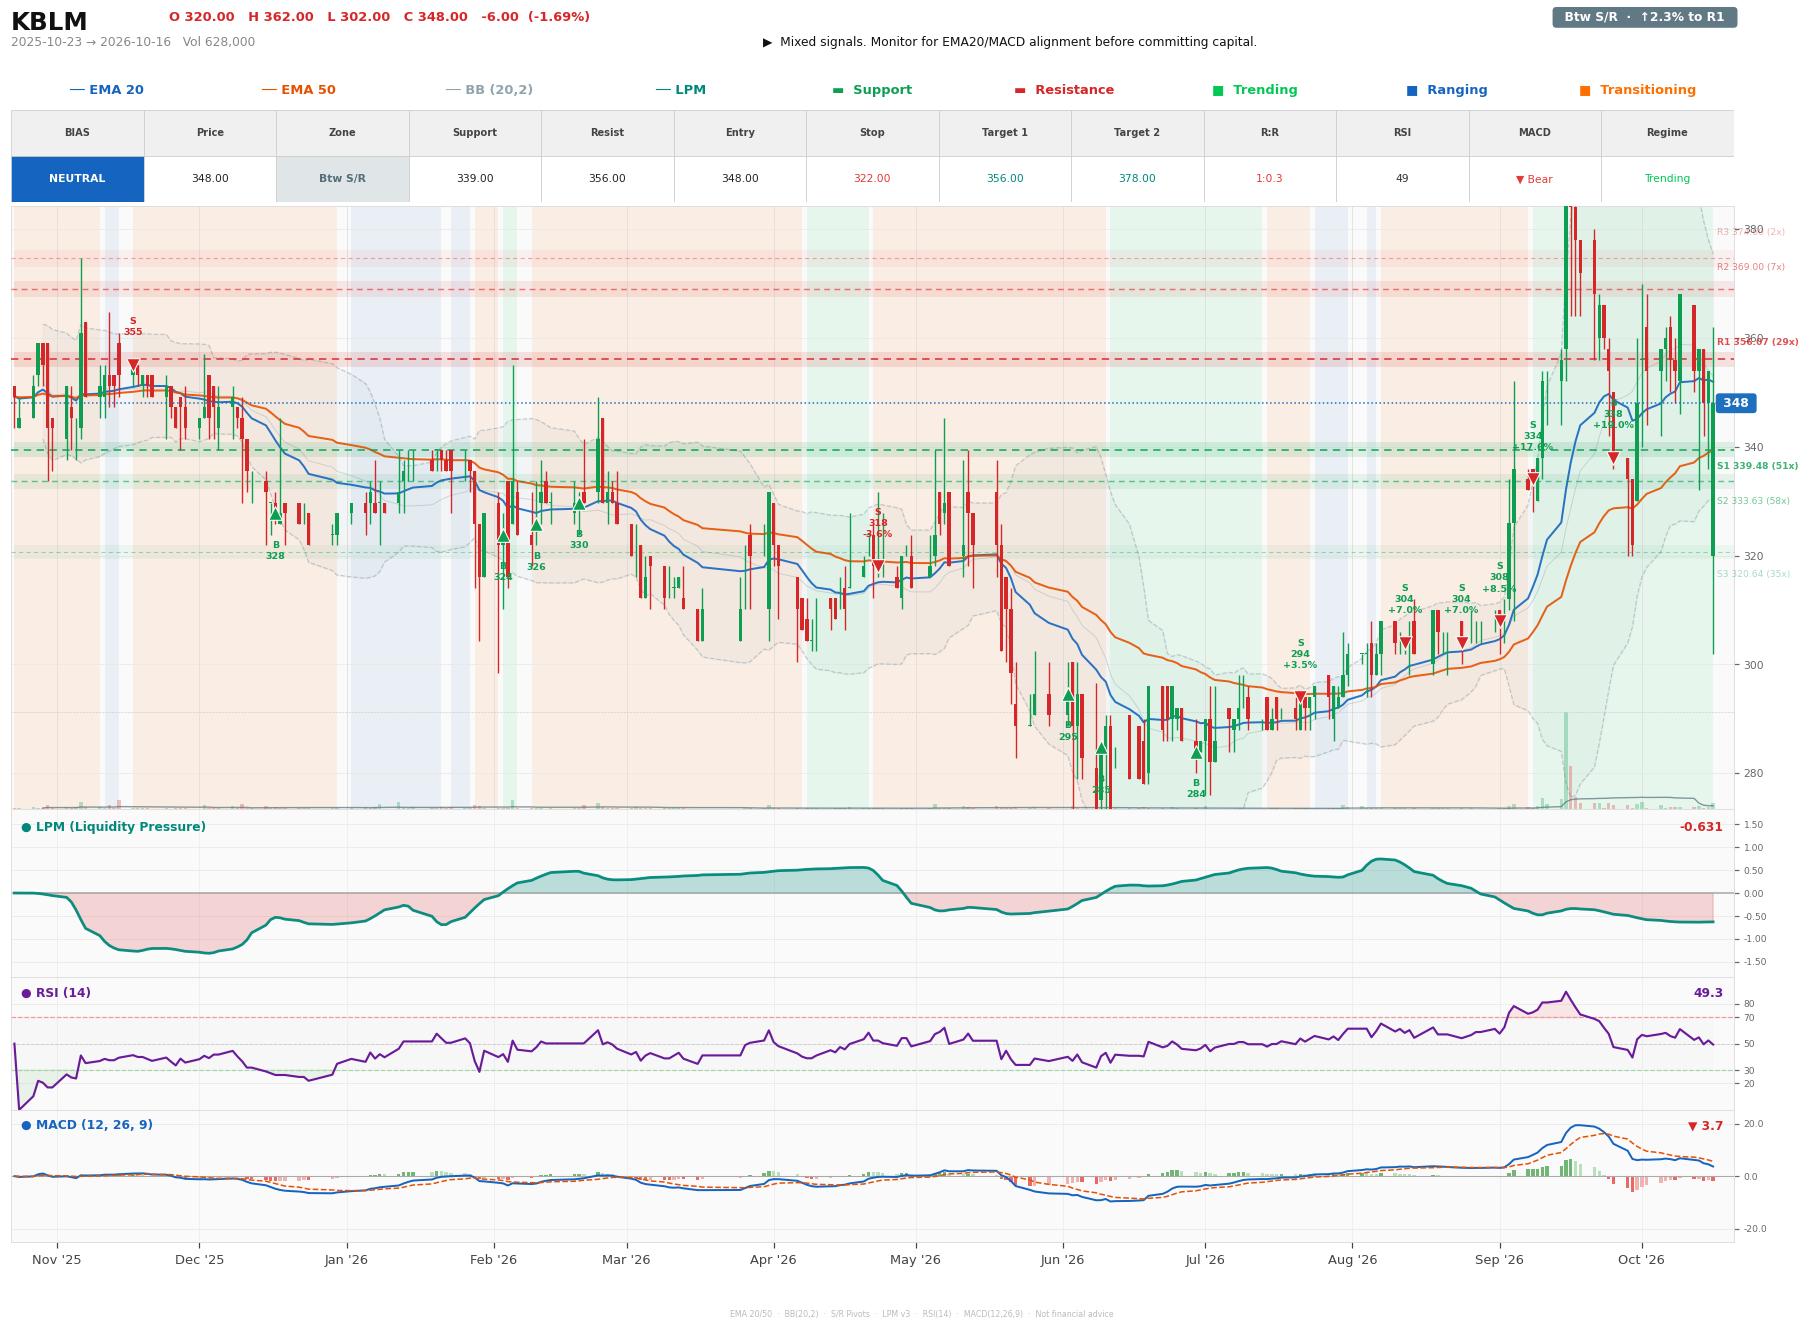Click the Trending value in Regime cell

click(x=1667, y=179)
